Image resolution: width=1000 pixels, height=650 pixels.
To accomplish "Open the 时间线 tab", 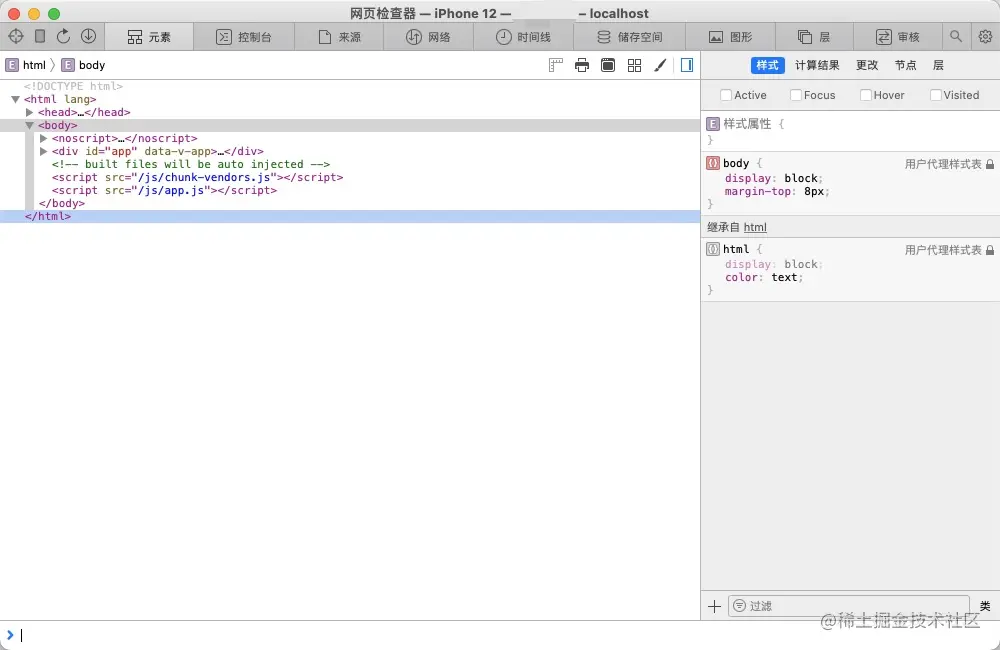I will coord(524,37).
